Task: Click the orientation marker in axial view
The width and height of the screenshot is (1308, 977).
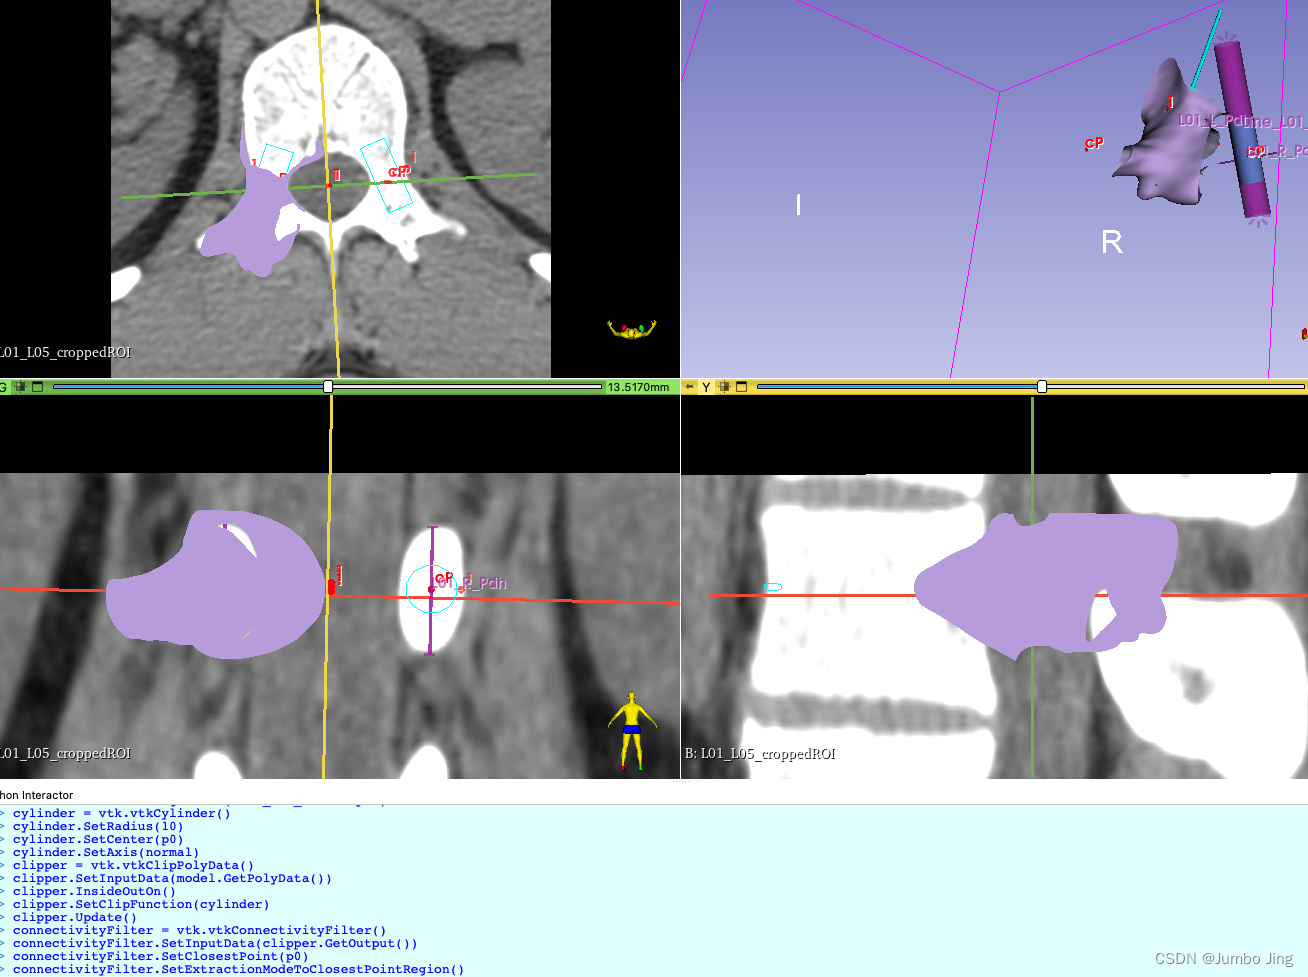Action: click(631, 329)
